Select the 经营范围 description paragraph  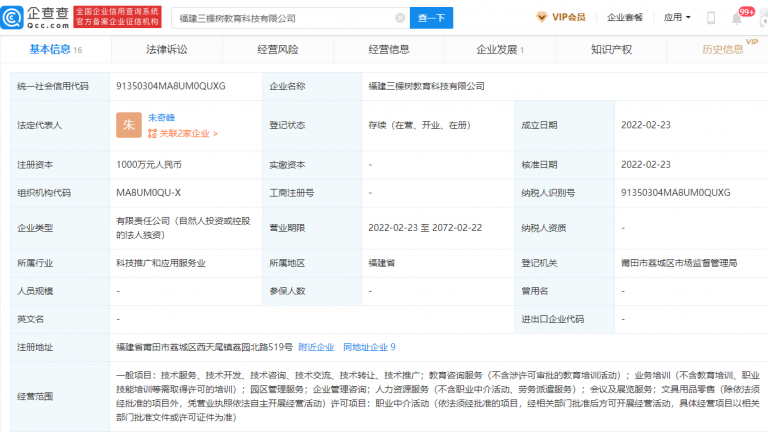(437, 396)
